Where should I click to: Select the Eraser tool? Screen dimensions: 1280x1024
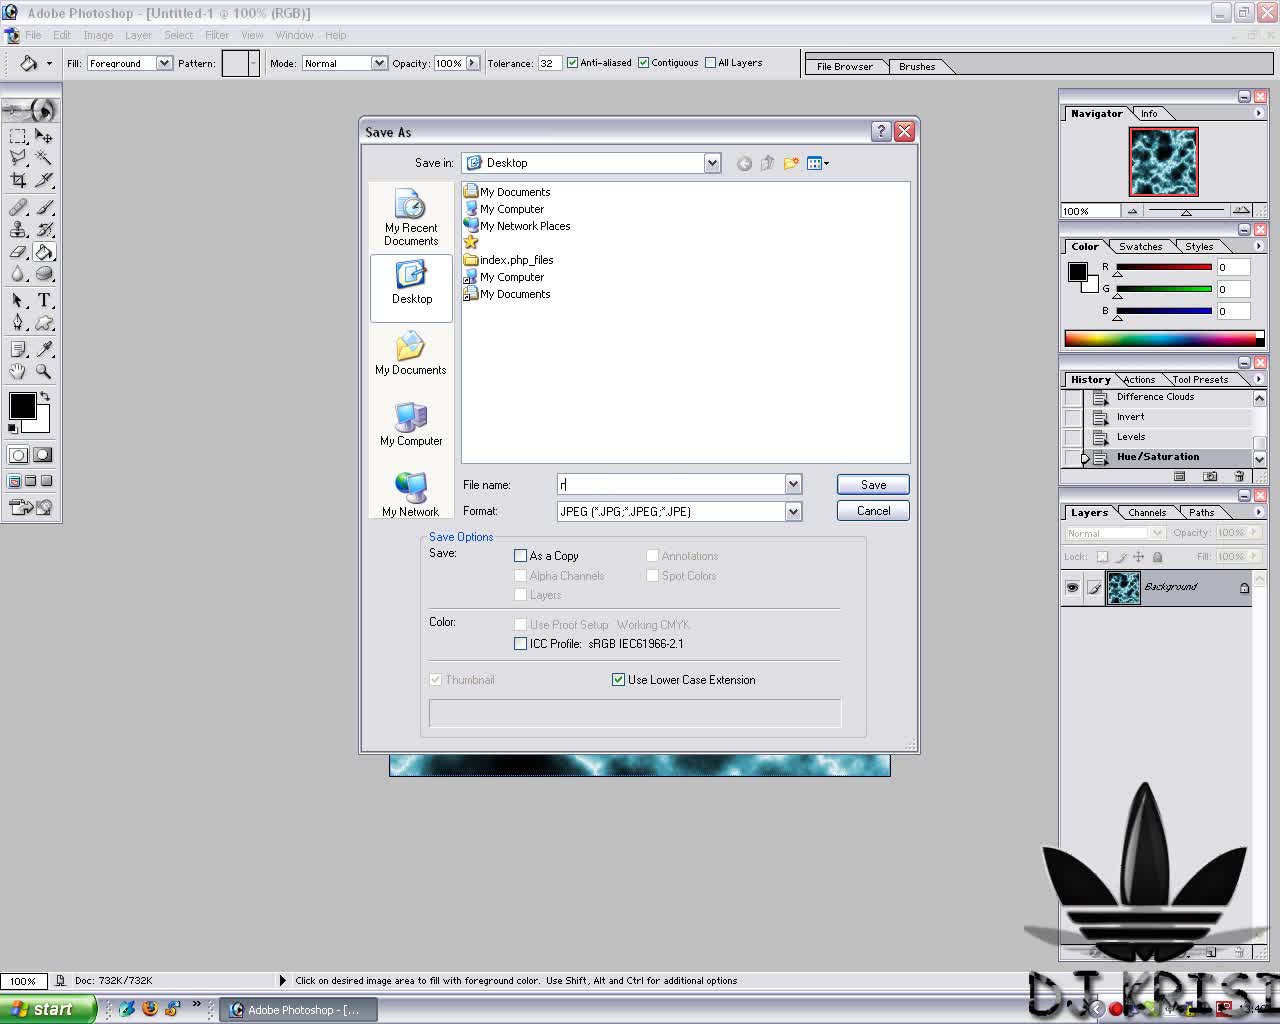(x=18, y=252)
